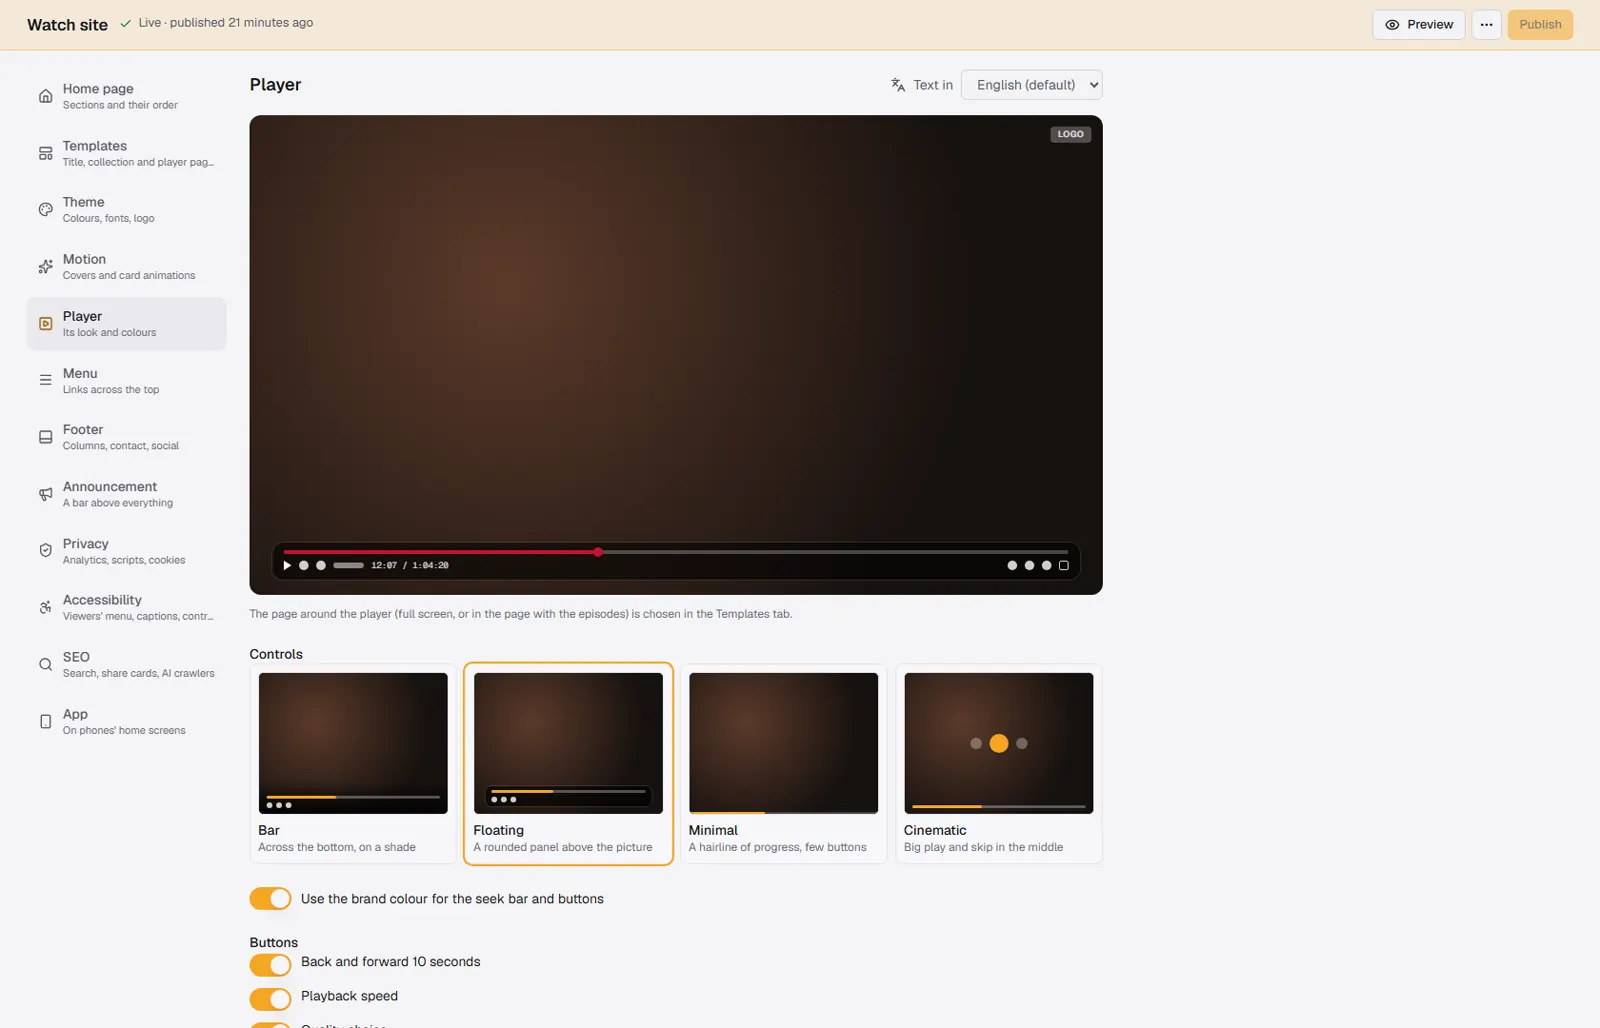Screen dimensions: 1600x1028
Task: Click the translate icon beside "Text in"
Action: (898, 85)
